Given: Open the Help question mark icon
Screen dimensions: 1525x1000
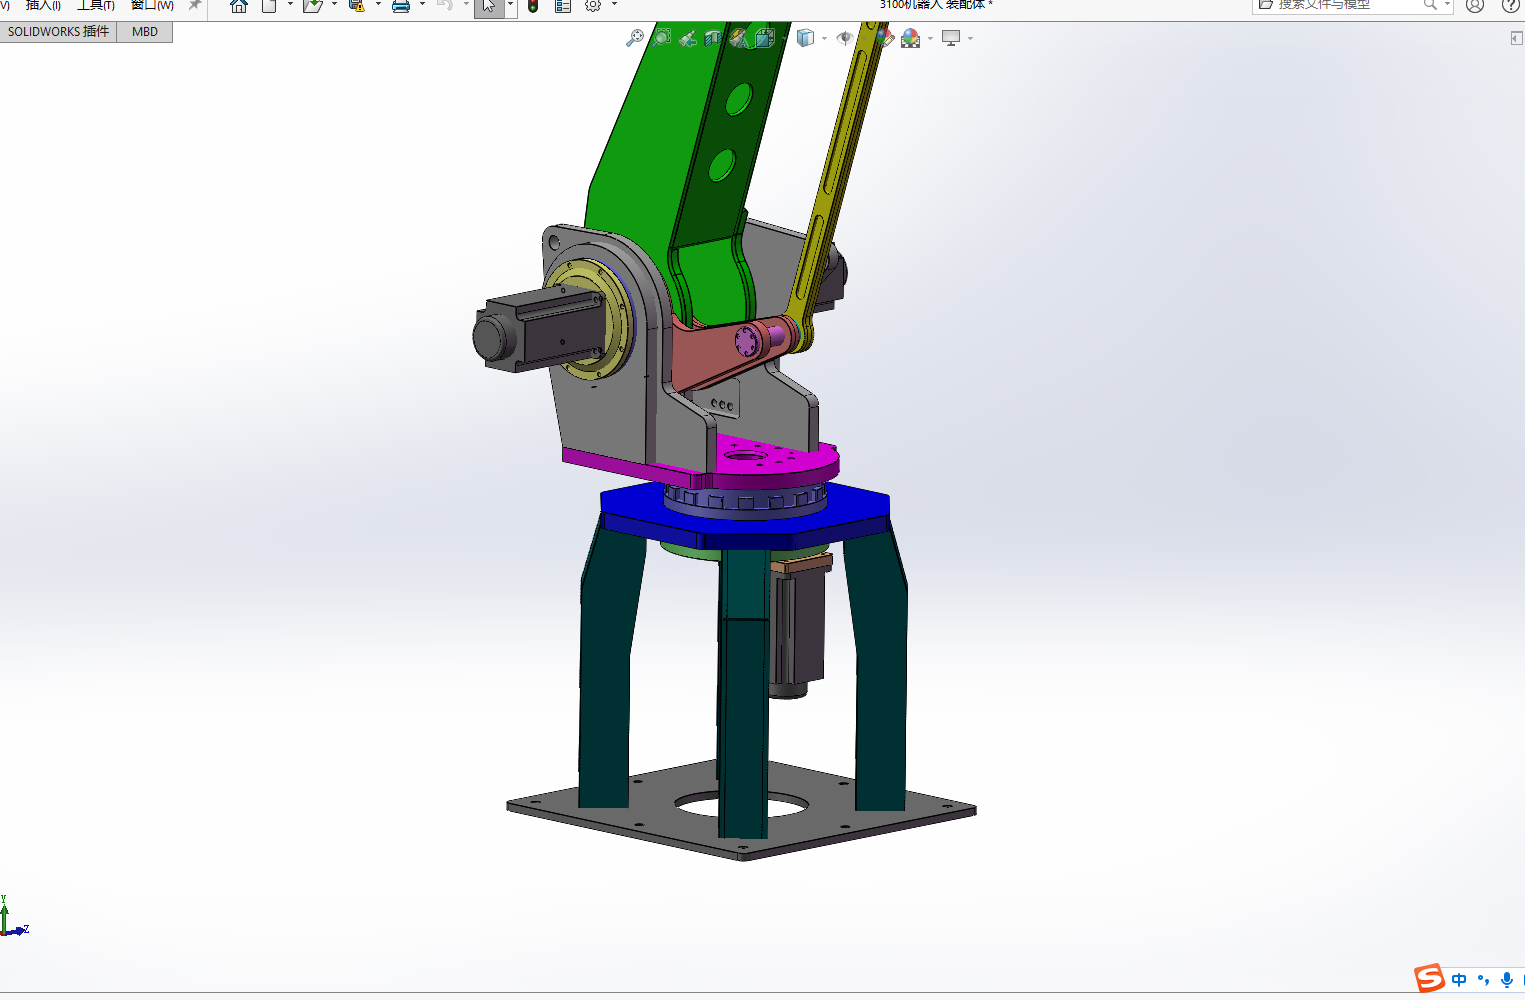Looking at the screenshot, I should point(1510,6).
